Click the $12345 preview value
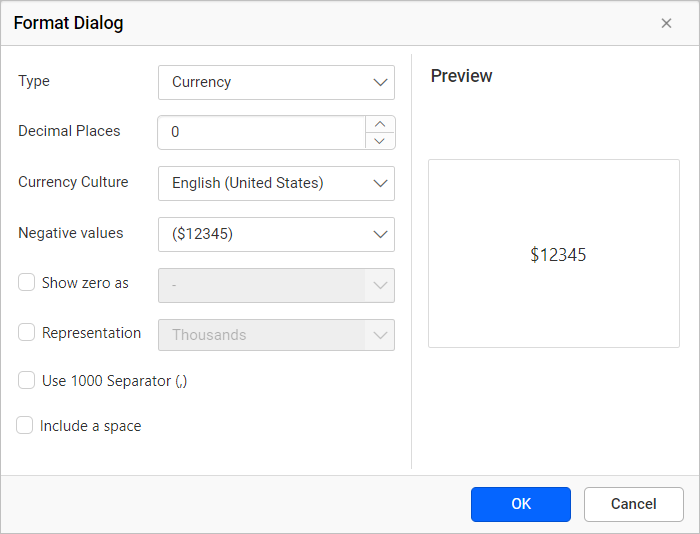The image size is (700, 534). pyautogui.click(x=558, y=255)
